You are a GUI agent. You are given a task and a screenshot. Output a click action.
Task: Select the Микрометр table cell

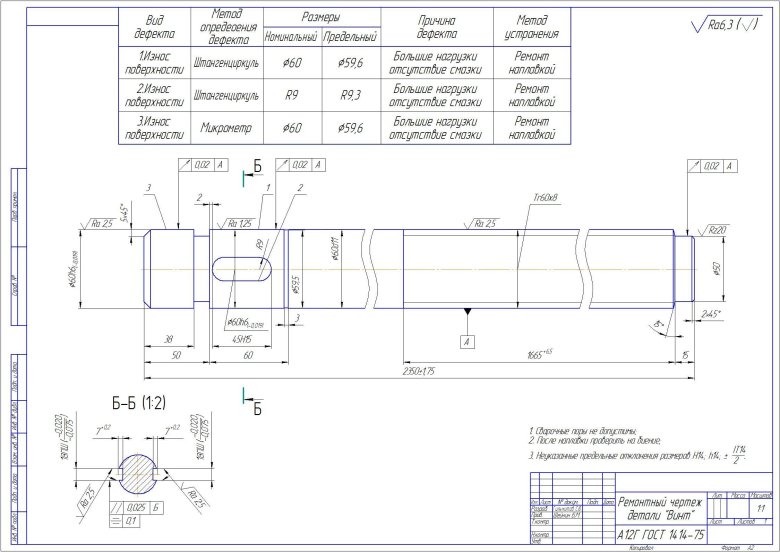tap(225, 127)
